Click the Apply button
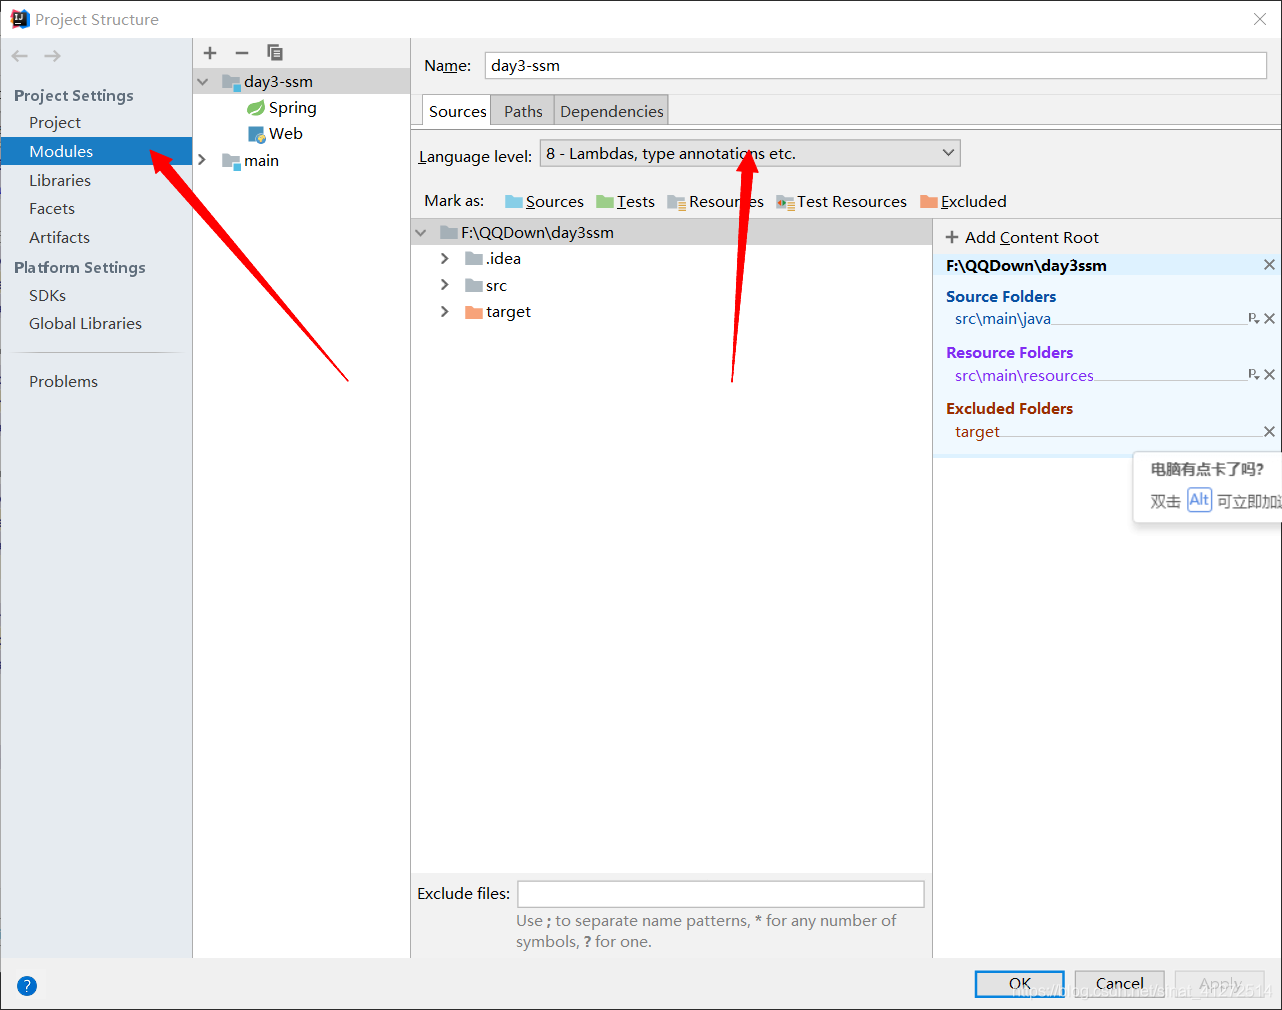1282x1010 pixels. click(1220, 984)
